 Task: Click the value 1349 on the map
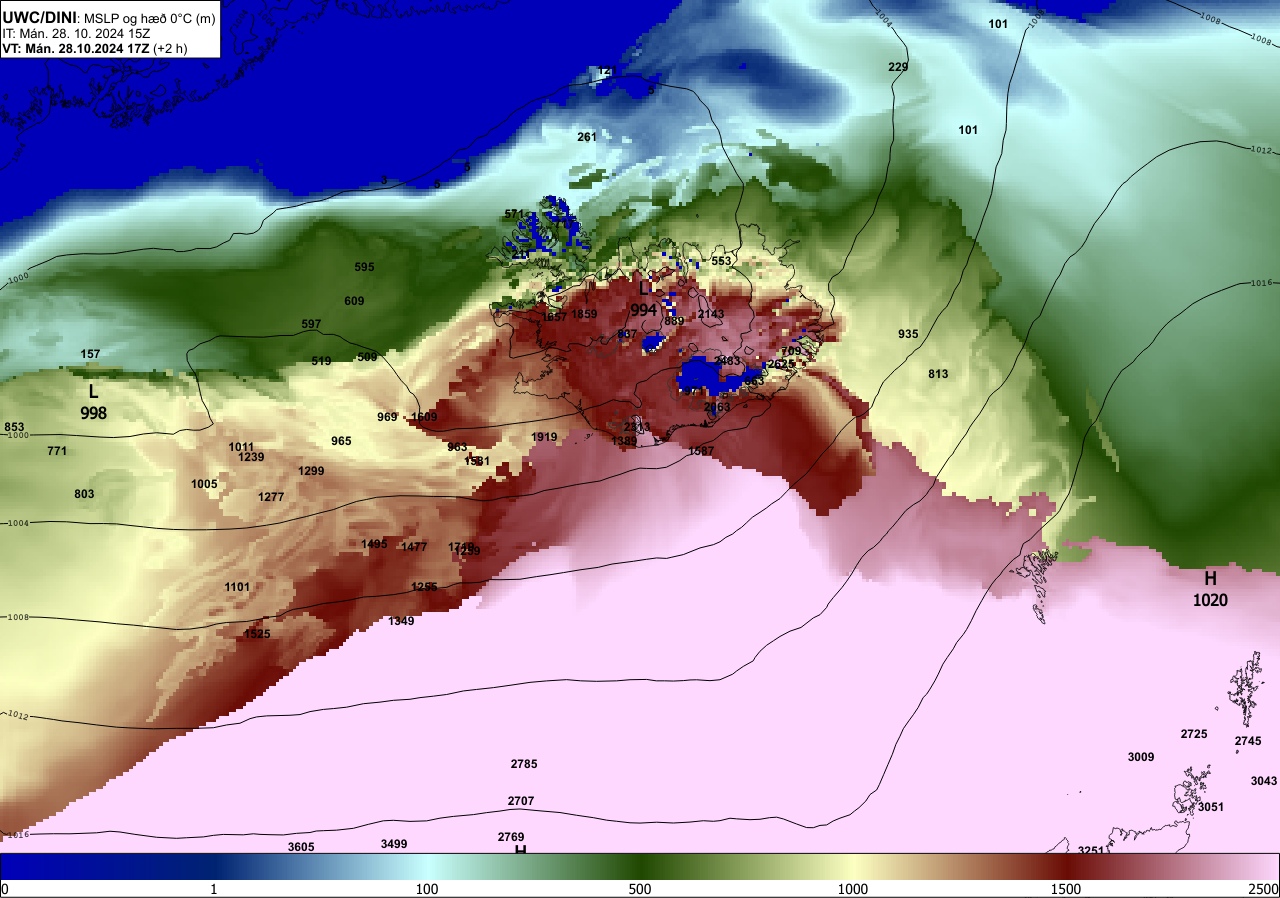coord(401,621)
